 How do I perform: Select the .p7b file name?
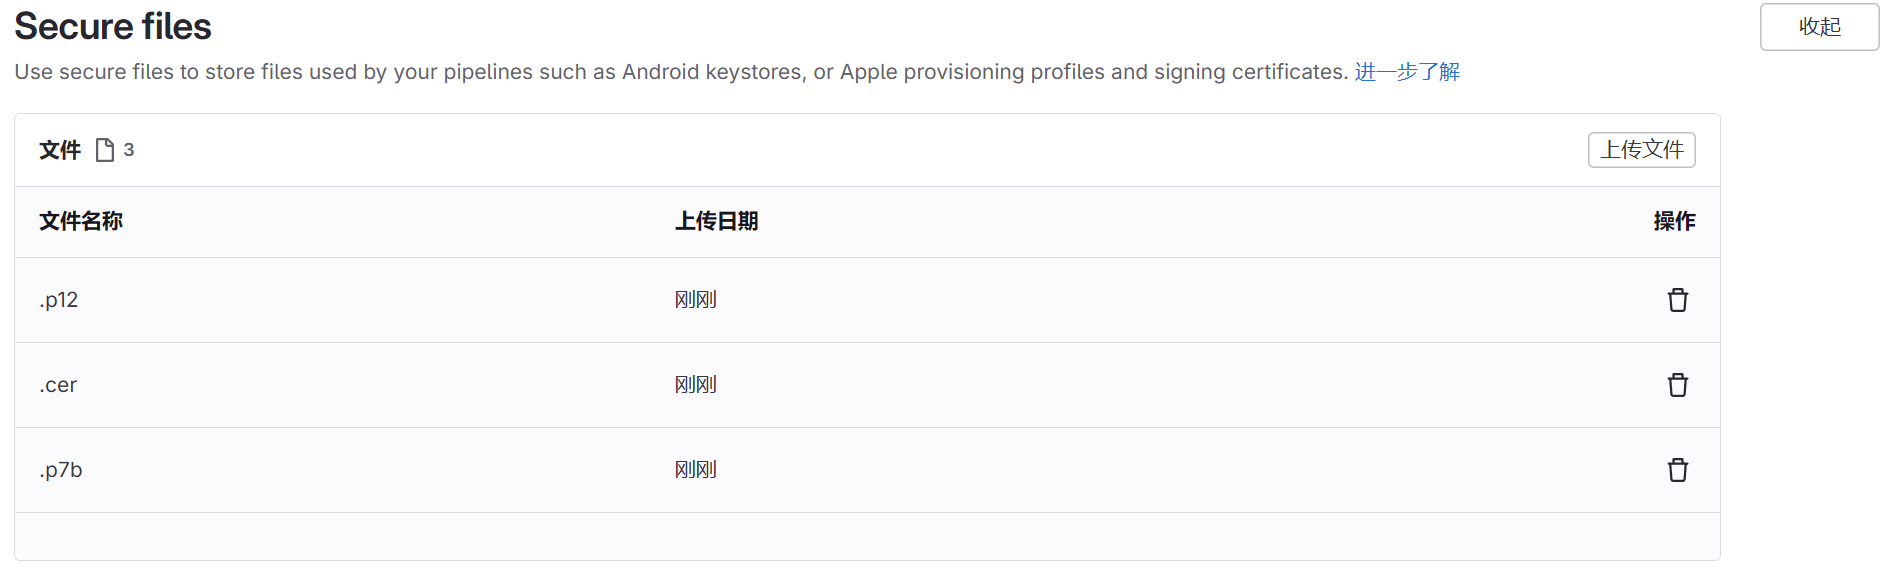(61, 470)
